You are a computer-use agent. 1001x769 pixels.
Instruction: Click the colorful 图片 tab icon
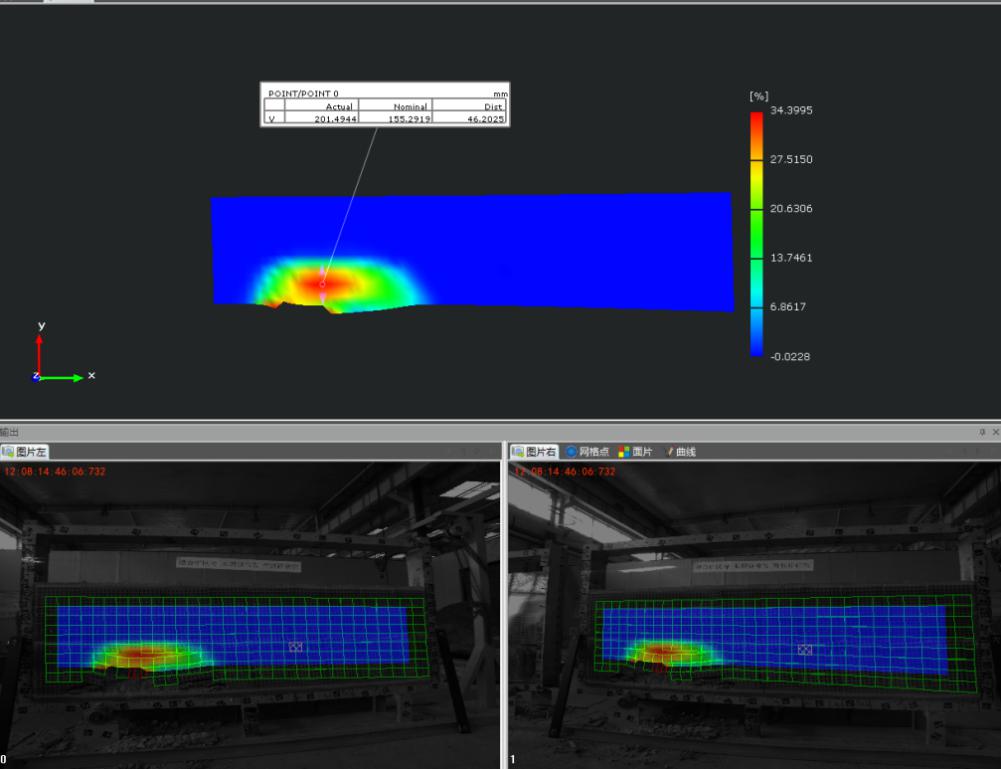[623, 452]
